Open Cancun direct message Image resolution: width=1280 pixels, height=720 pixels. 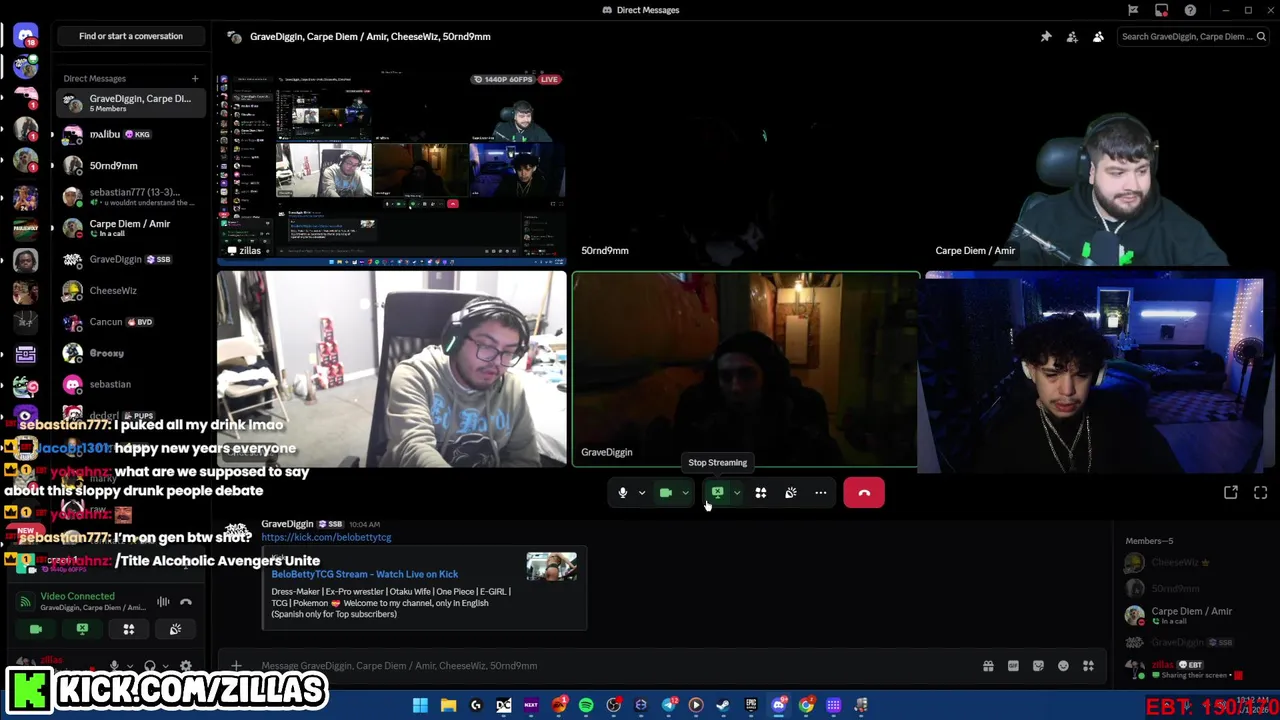(x=131, y=322)
